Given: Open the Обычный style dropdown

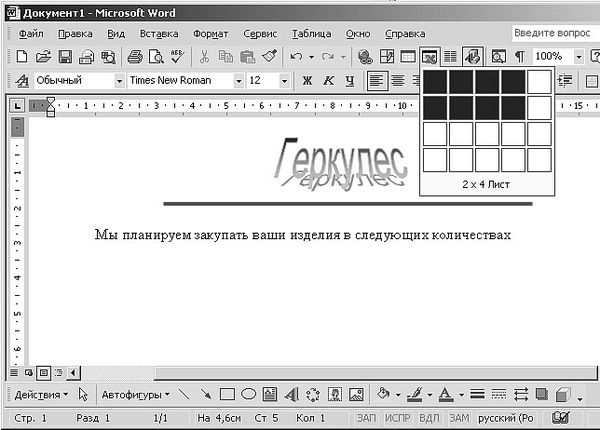Looking at the screenshot, I should click(120, 80).
